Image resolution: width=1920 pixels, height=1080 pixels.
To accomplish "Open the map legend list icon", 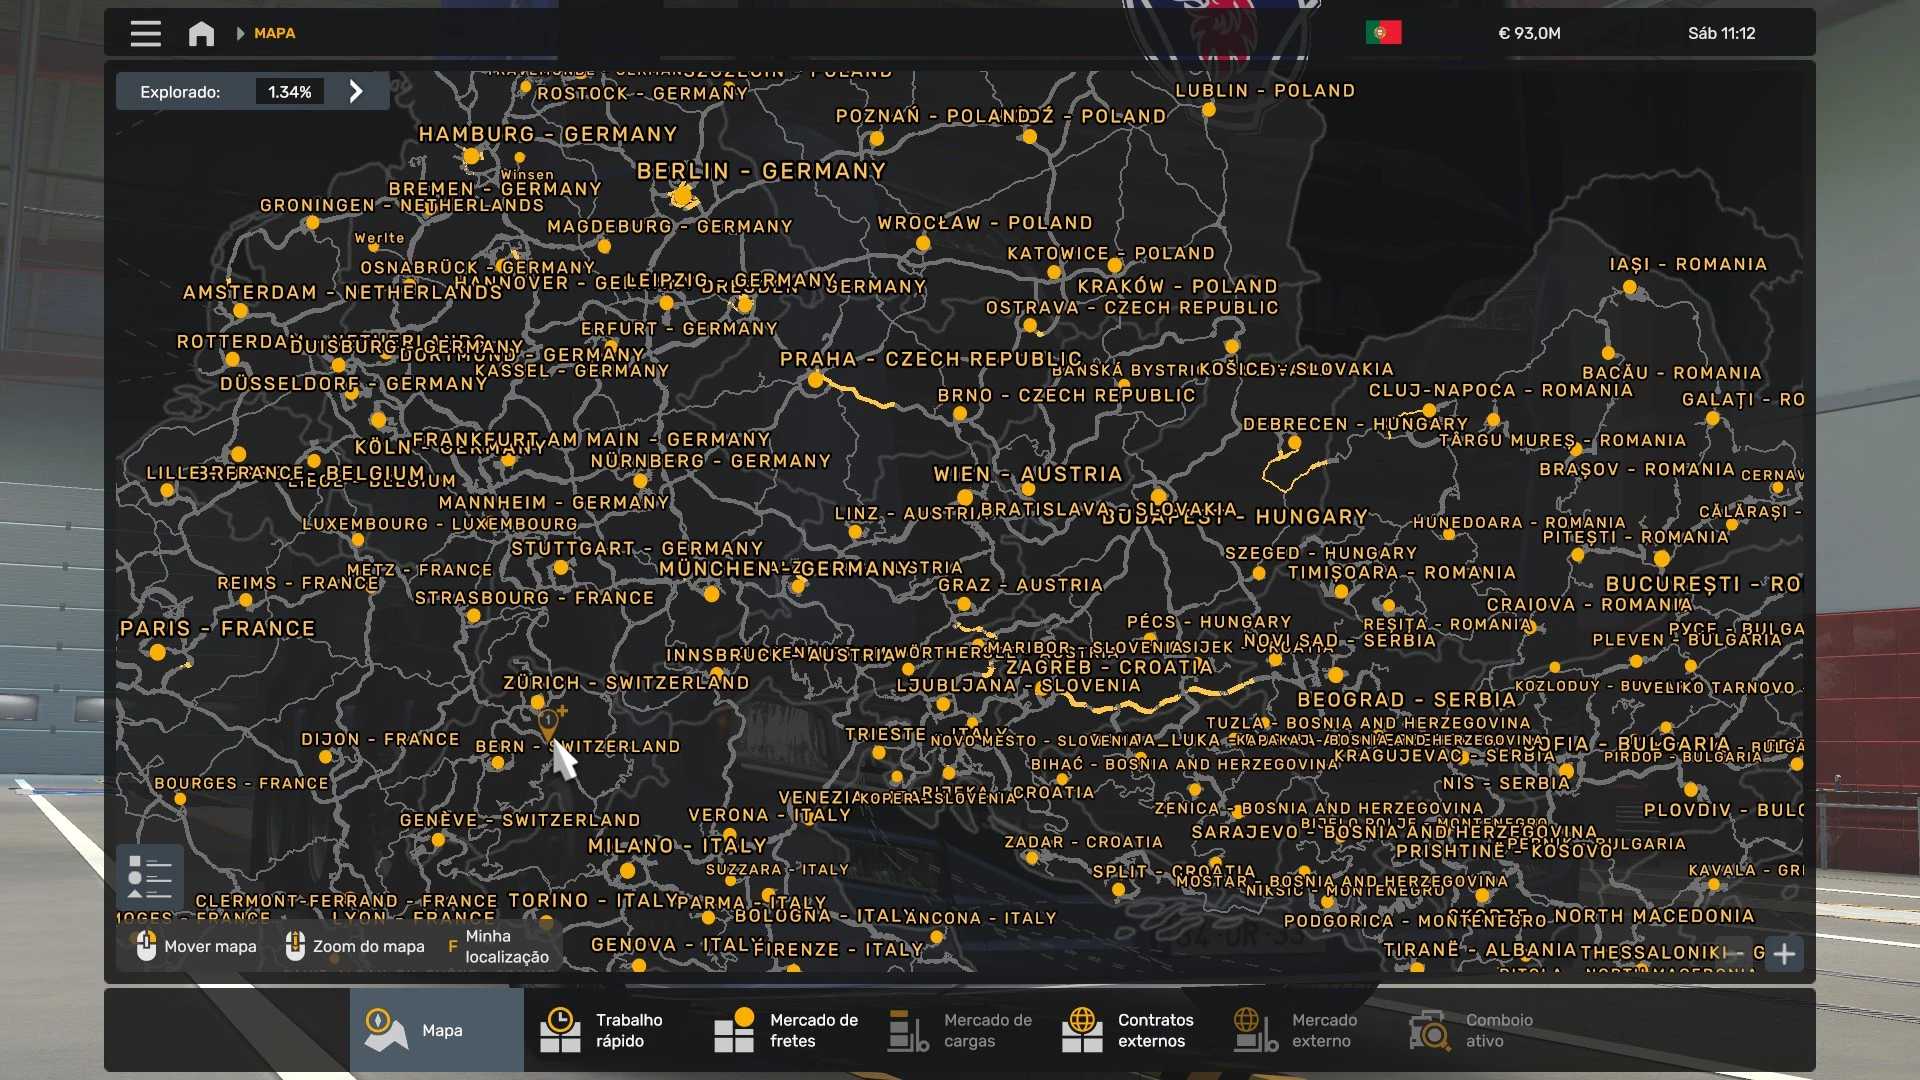I will click(150, 877).
